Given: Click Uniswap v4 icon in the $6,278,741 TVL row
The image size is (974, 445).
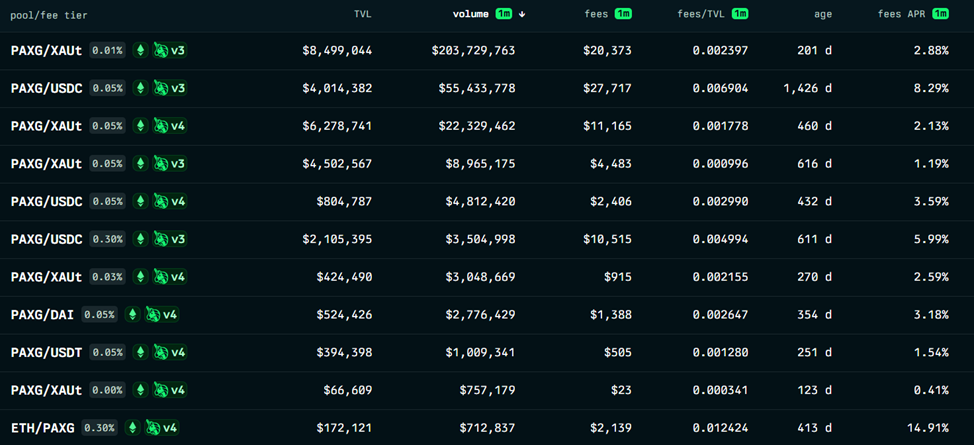Looking at the screenshot, I should click(x=162, y=126).
